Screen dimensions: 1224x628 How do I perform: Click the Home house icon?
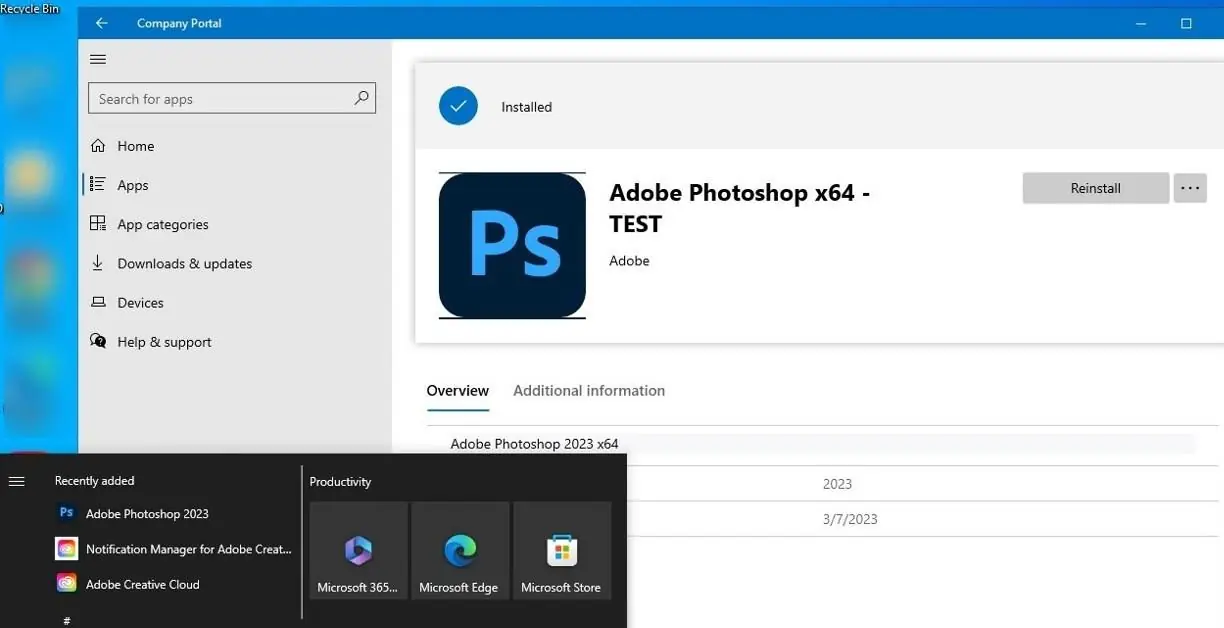(98, 145)
